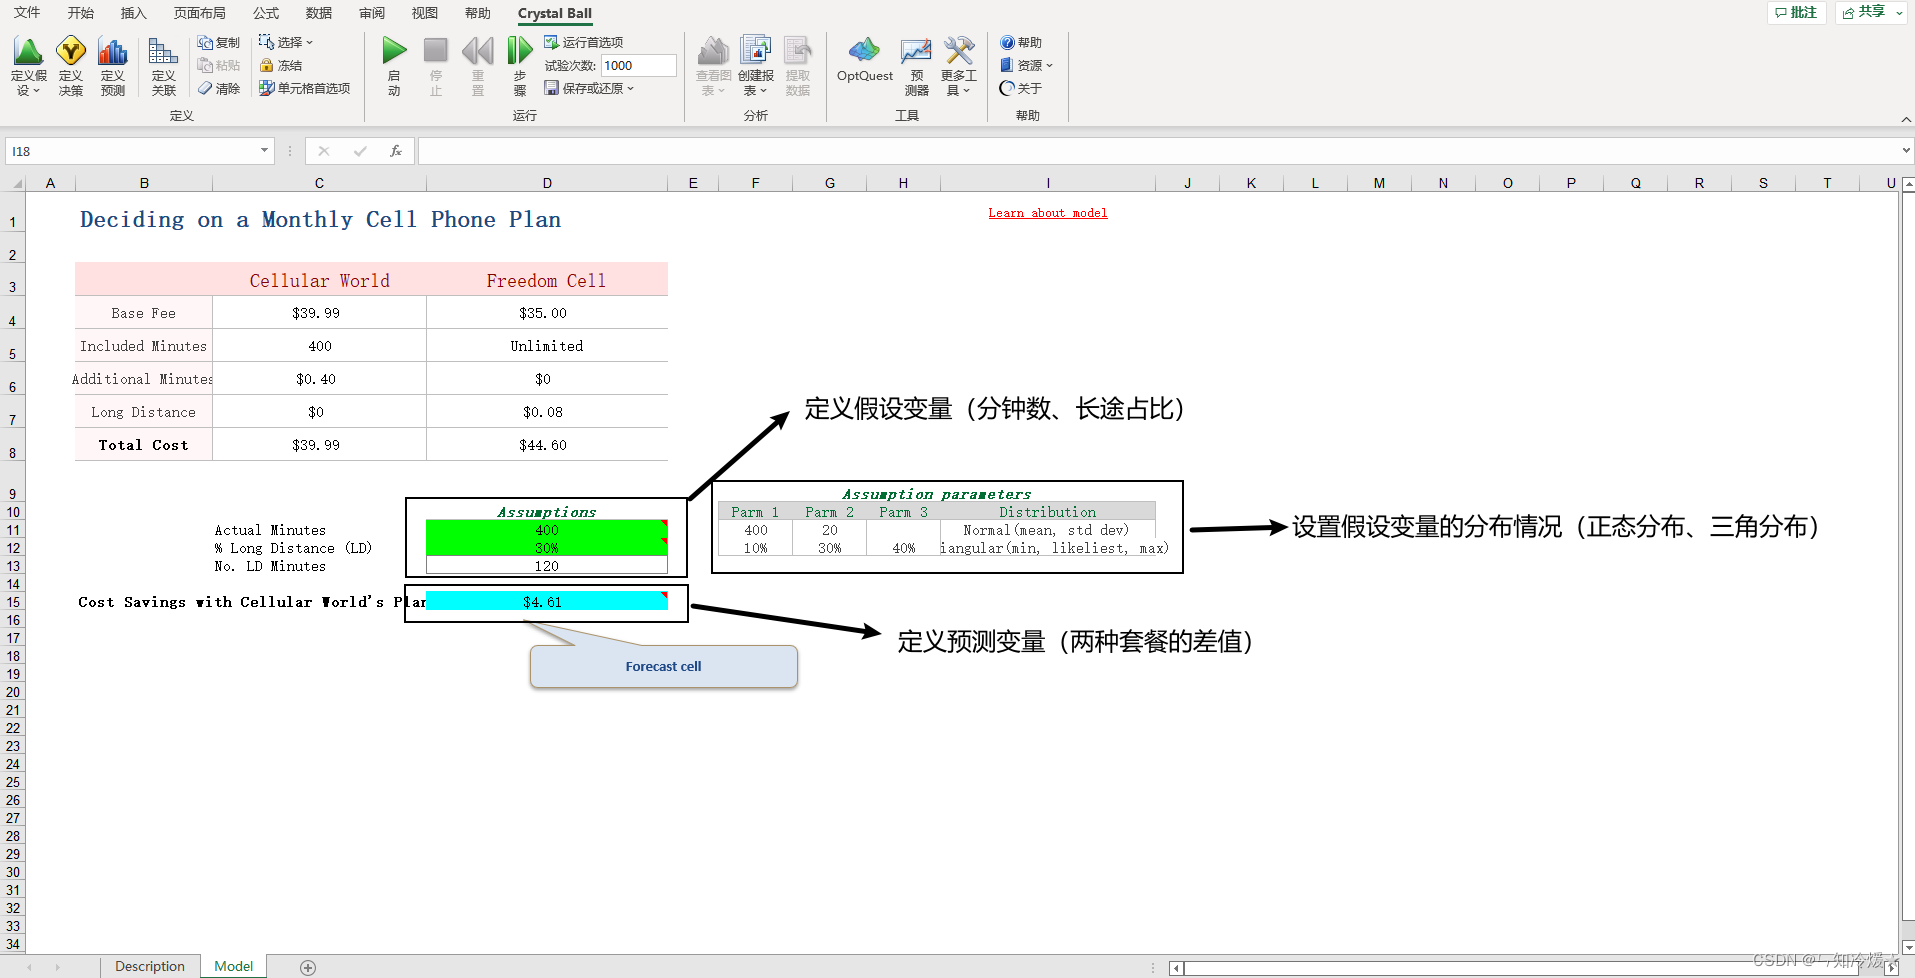Switch to the Home (开始) tab
Viewport: 1915px width, 978px height.
click(81, 13)
